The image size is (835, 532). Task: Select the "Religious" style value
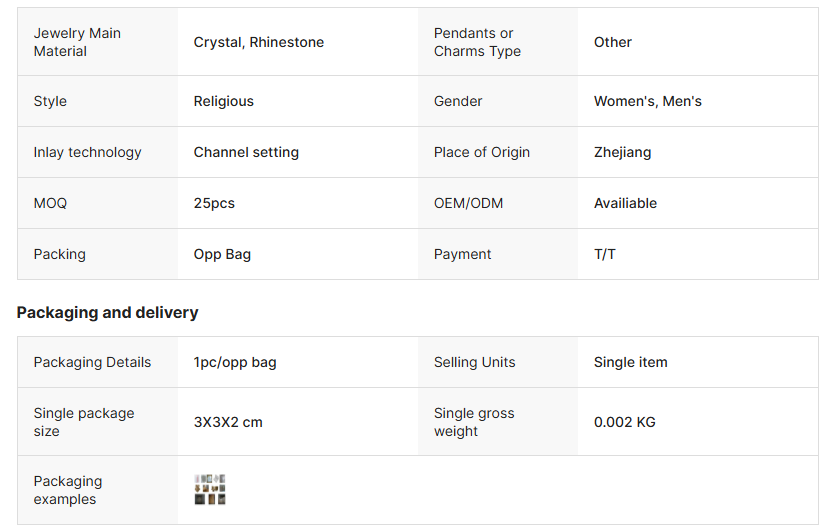(x=224, y=101)
